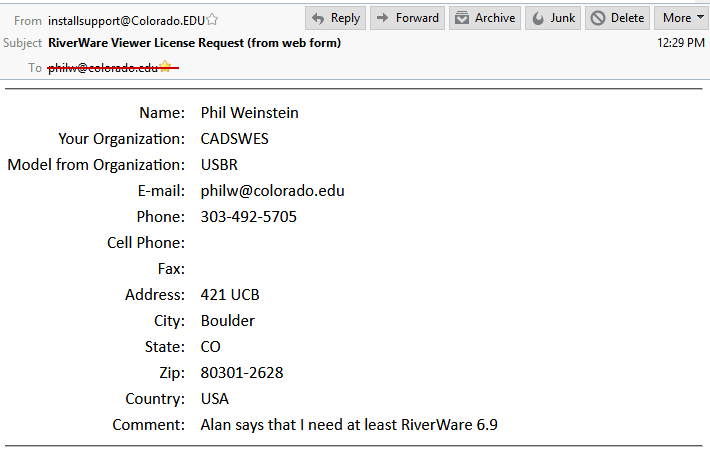Open the More actions dropdown
710x464 pixels.
coord(681,18)
